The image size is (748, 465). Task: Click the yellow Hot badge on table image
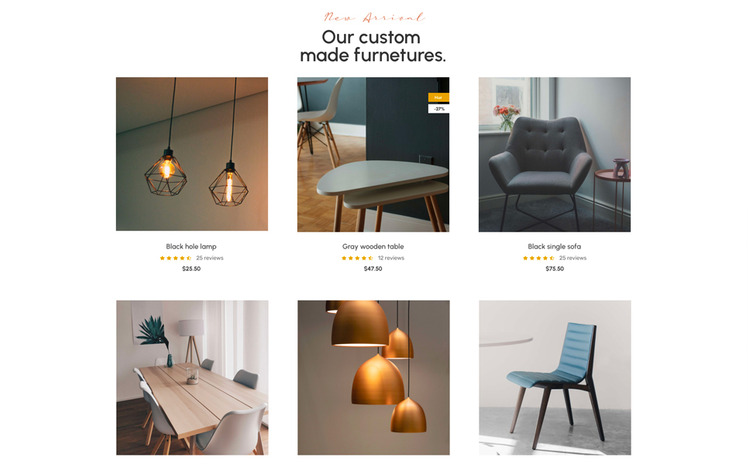coord(438,97)
